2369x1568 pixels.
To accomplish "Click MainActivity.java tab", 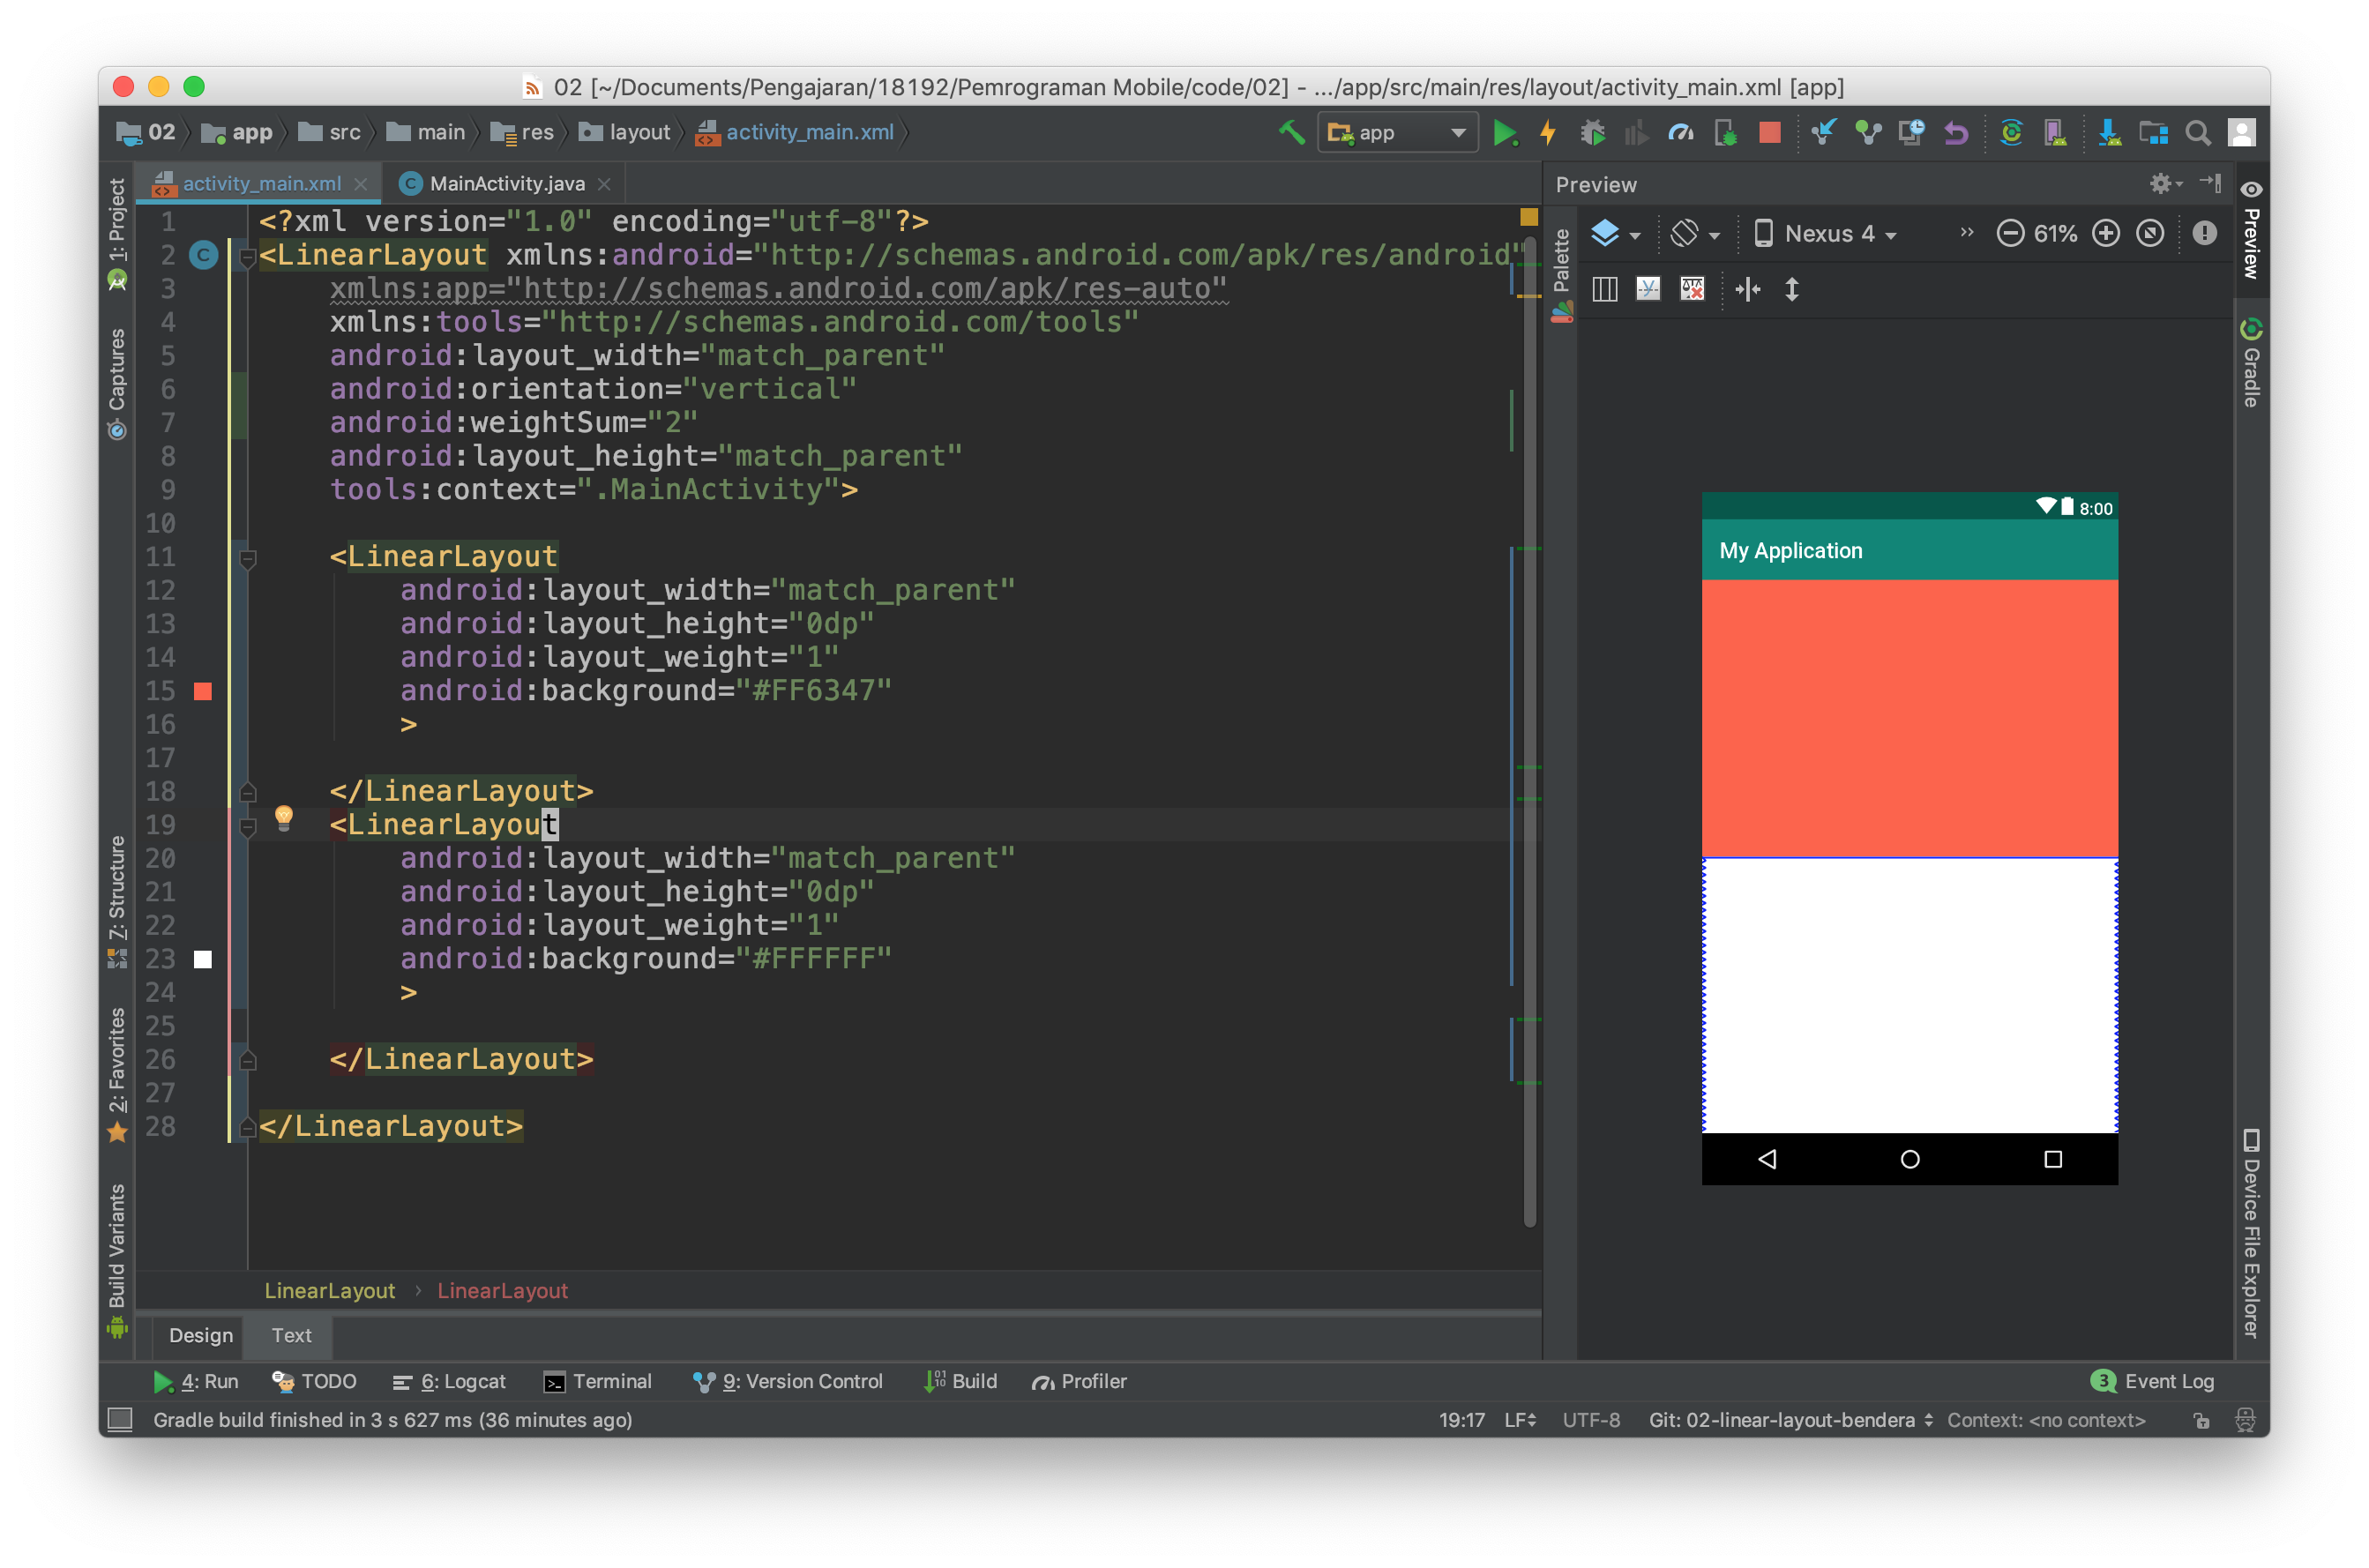I will [504, 182].
